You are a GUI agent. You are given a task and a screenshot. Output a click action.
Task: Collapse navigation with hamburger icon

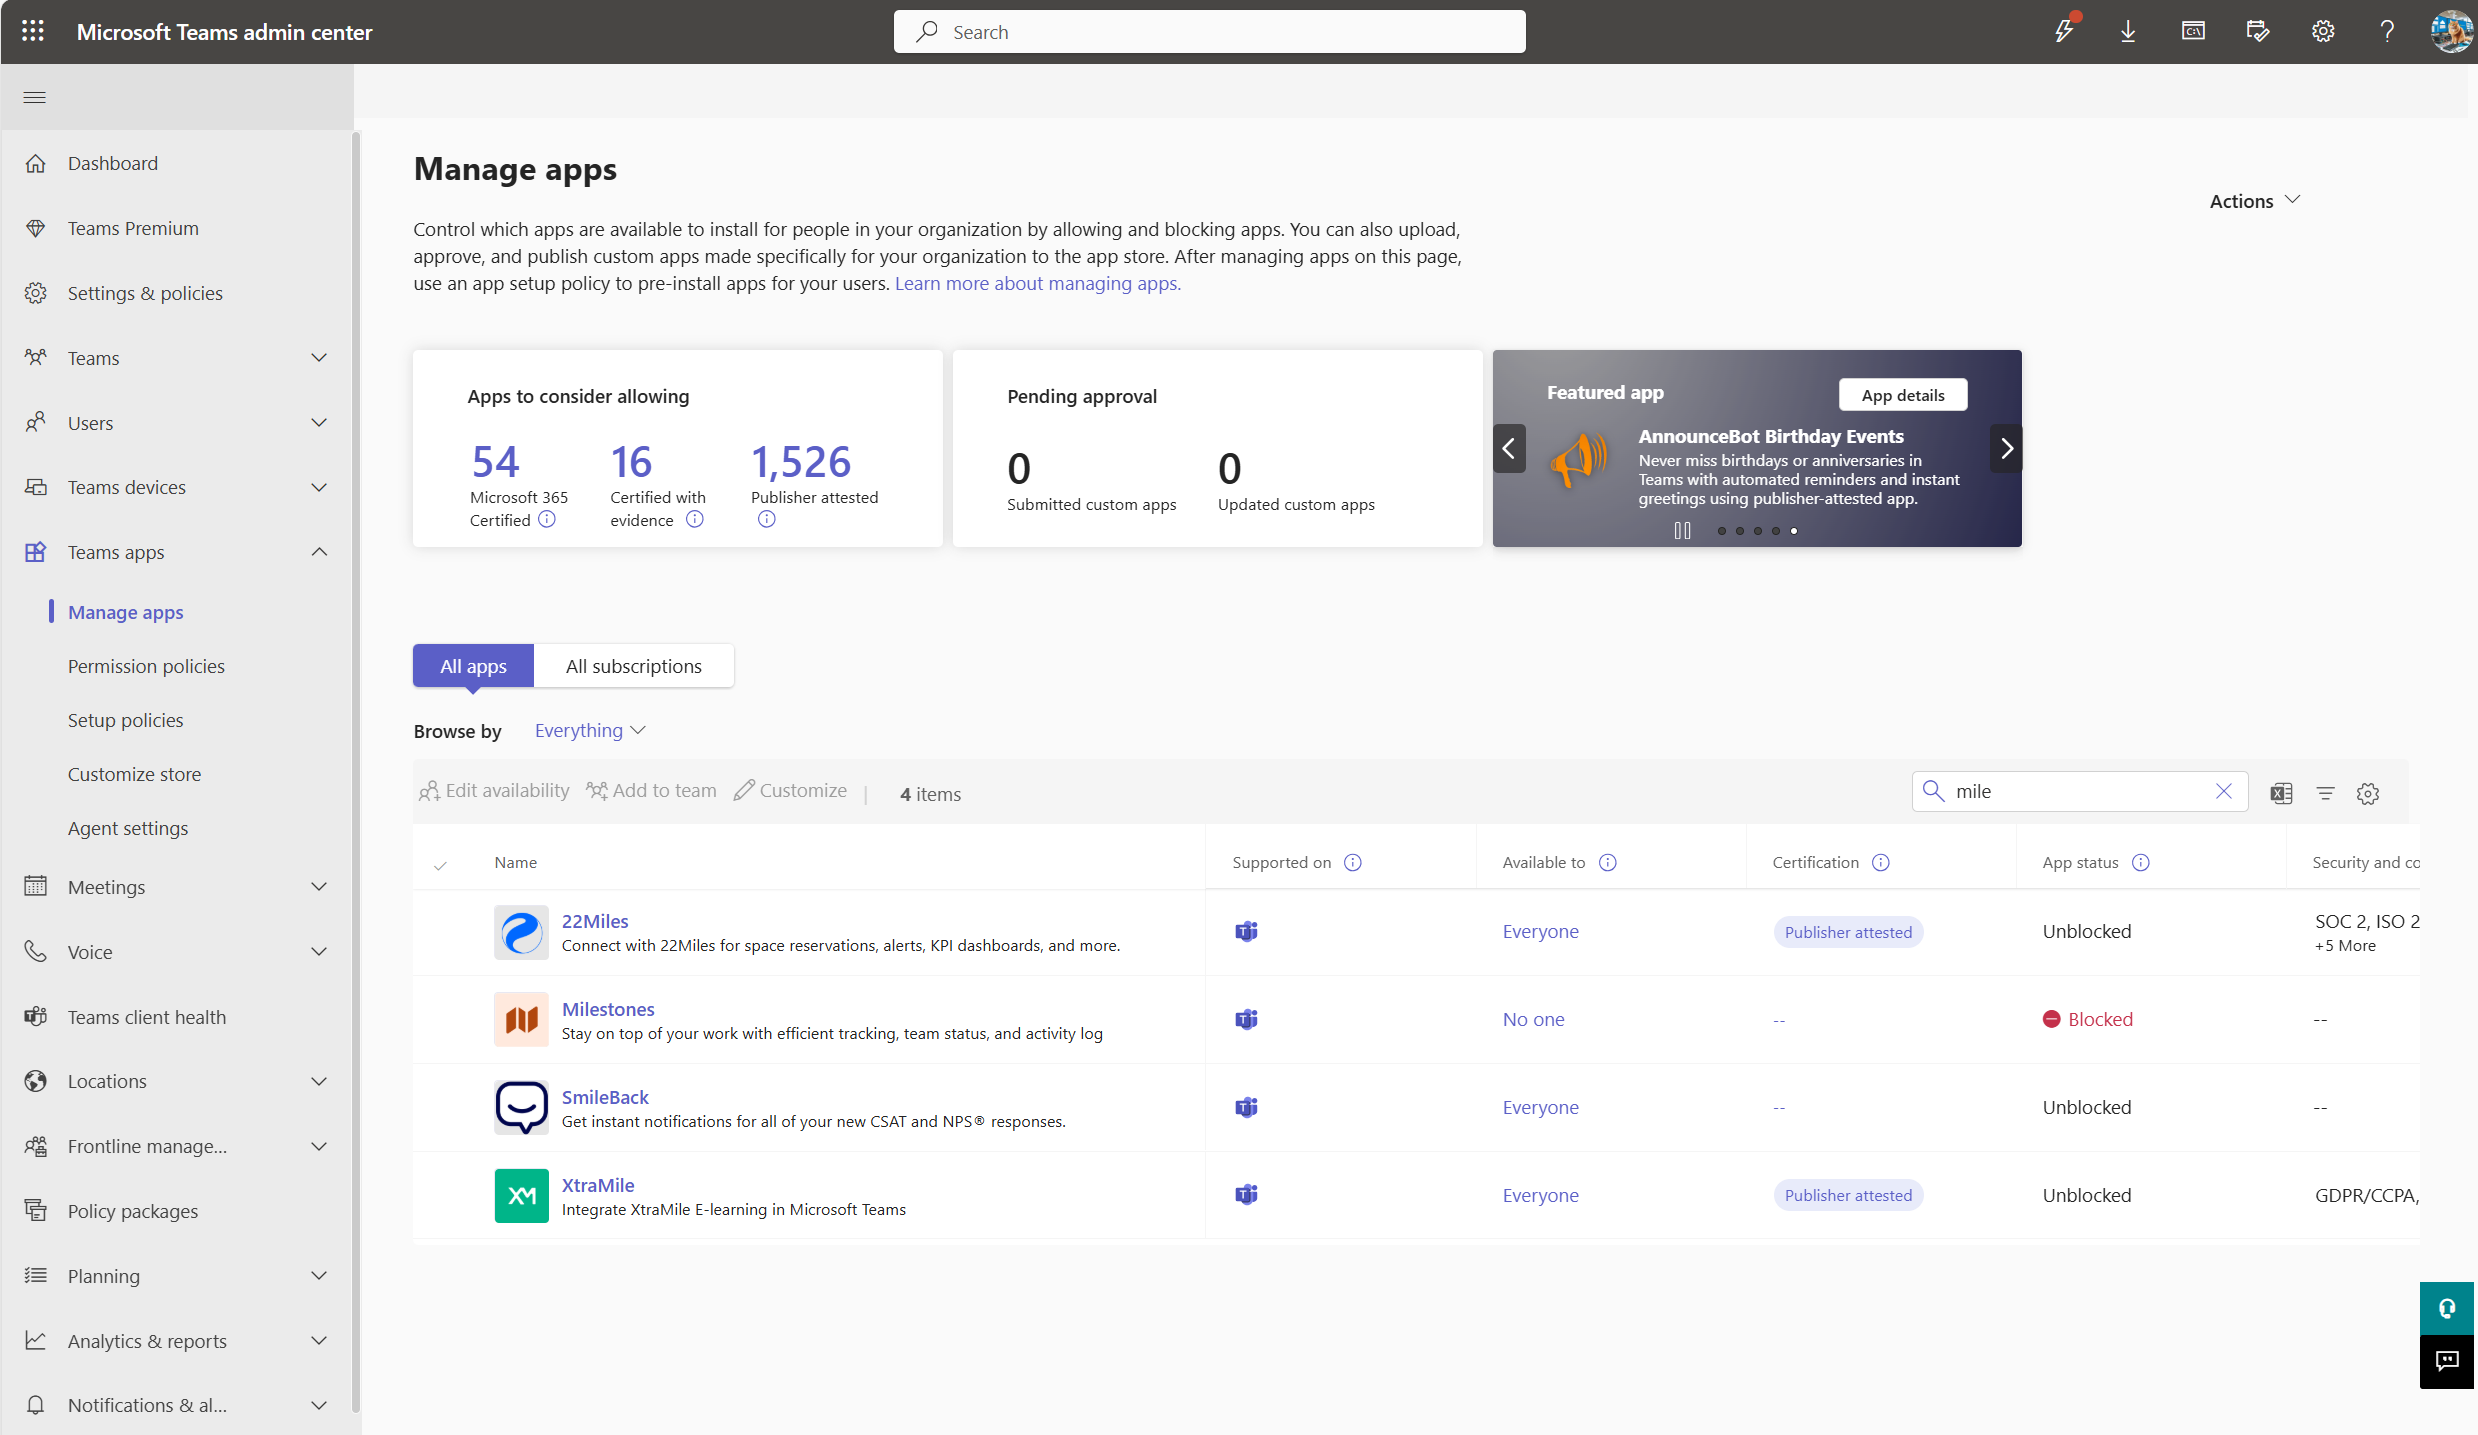(35, 97)
